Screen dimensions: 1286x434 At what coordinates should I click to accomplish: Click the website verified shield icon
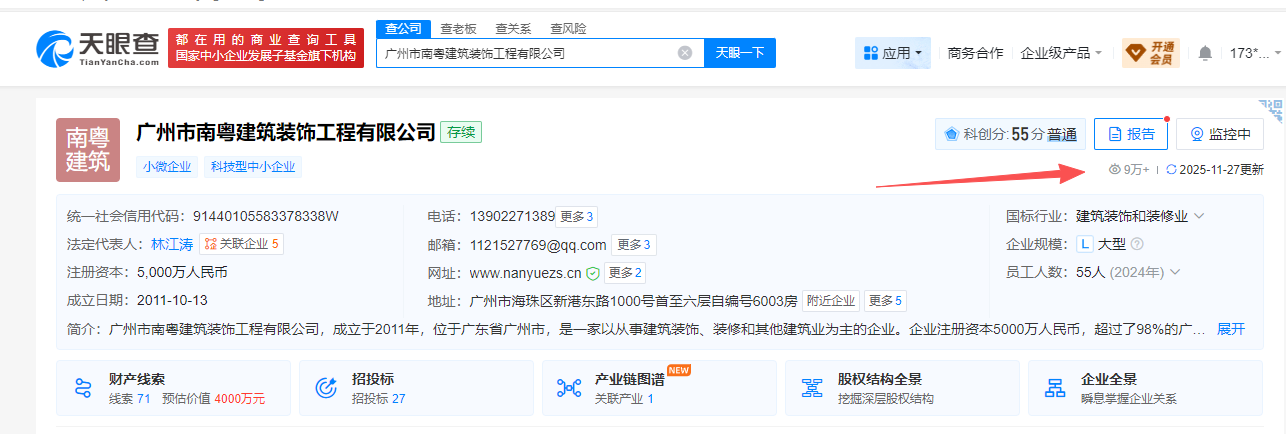[593, 273]
